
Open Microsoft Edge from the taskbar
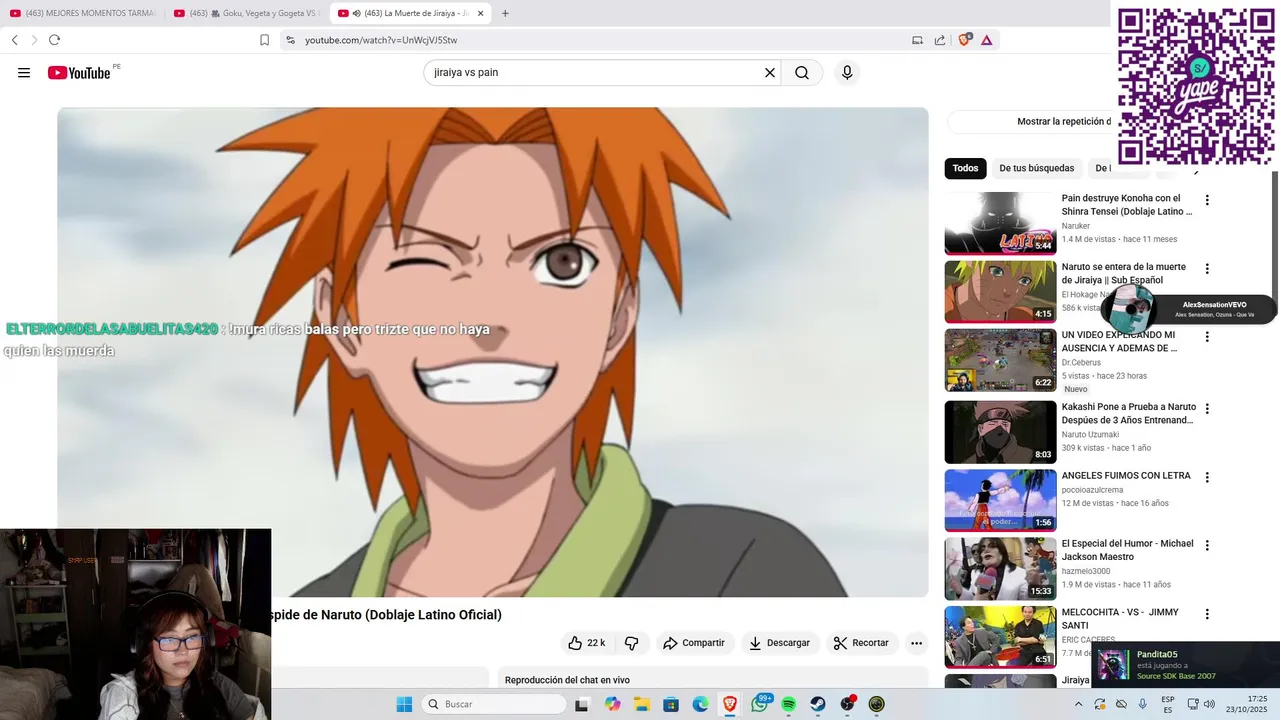tap(701, 704)
